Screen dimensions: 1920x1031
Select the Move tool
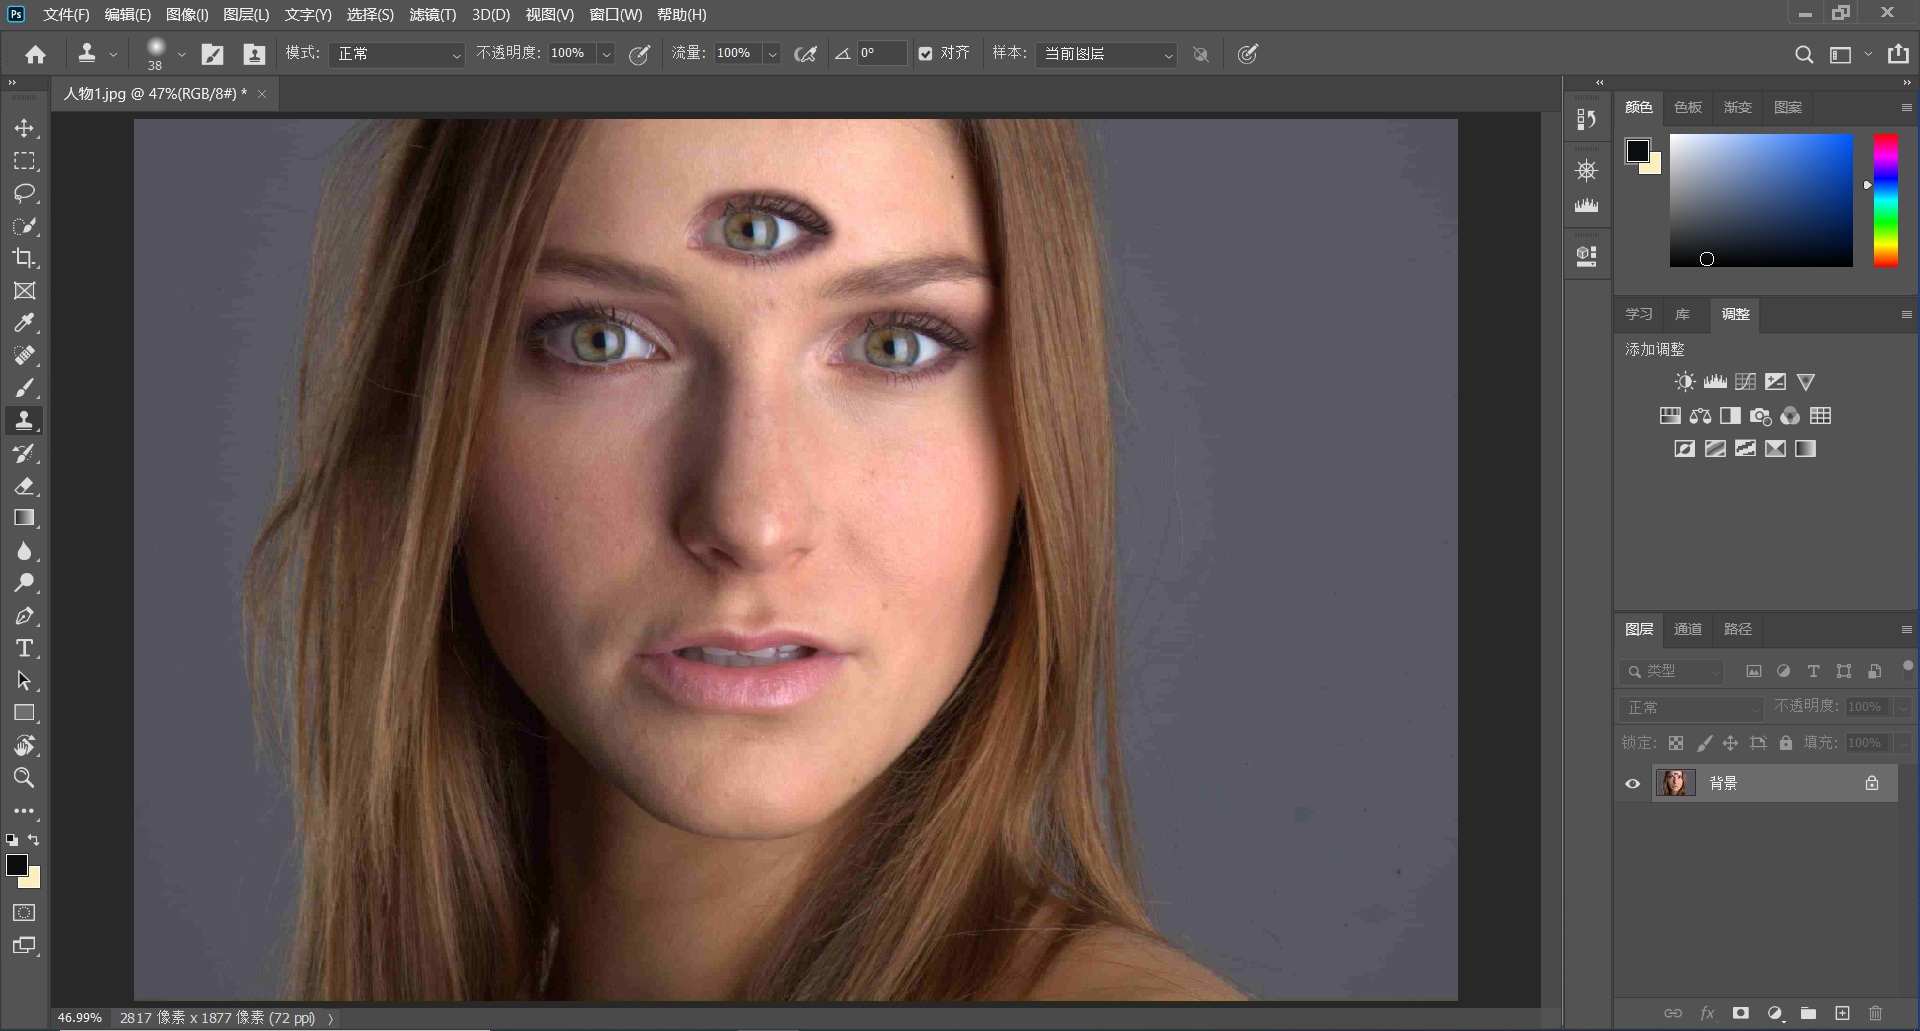24,128
